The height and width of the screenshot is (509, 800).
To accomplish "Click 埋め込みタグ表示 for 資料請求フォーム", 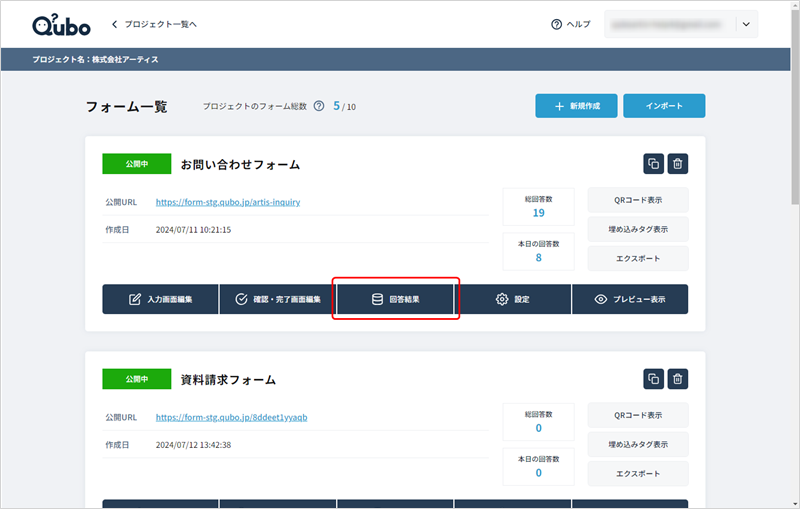I will pyautogui.click(x=638, y=444).
